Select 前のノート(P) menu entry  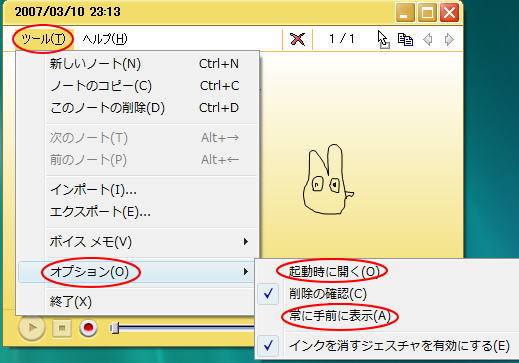pyautogui.click(x=137, y=160)
